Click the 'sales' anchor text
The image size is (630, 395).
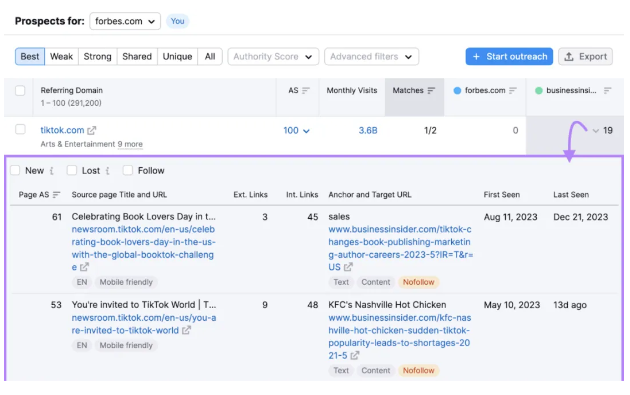click(x=339, y=217)
